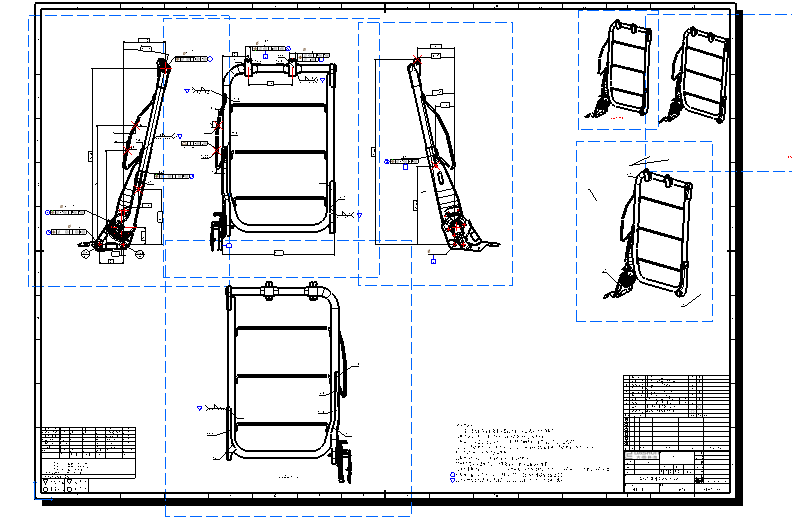
Task: Select the surface finish symbol left of the bottom view
Action: [x=200, y=408]
